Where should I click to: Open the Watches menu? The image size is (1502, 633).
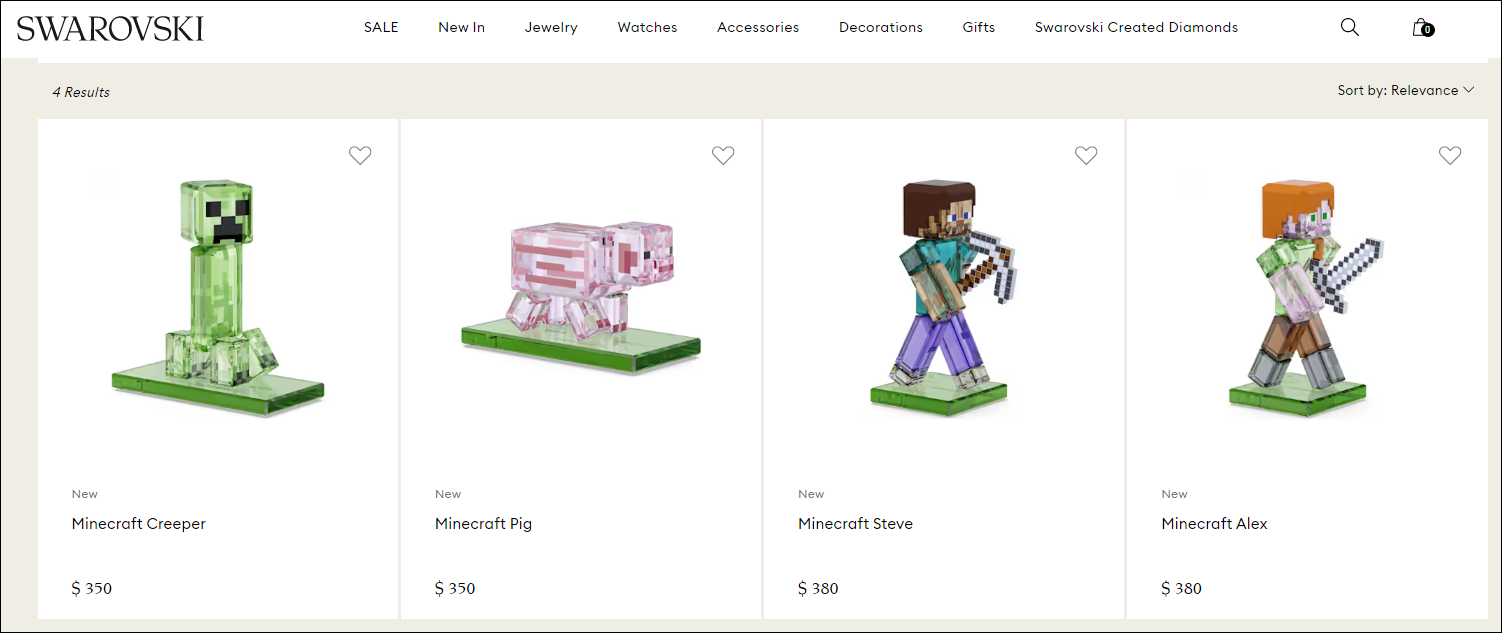(647, 27)
